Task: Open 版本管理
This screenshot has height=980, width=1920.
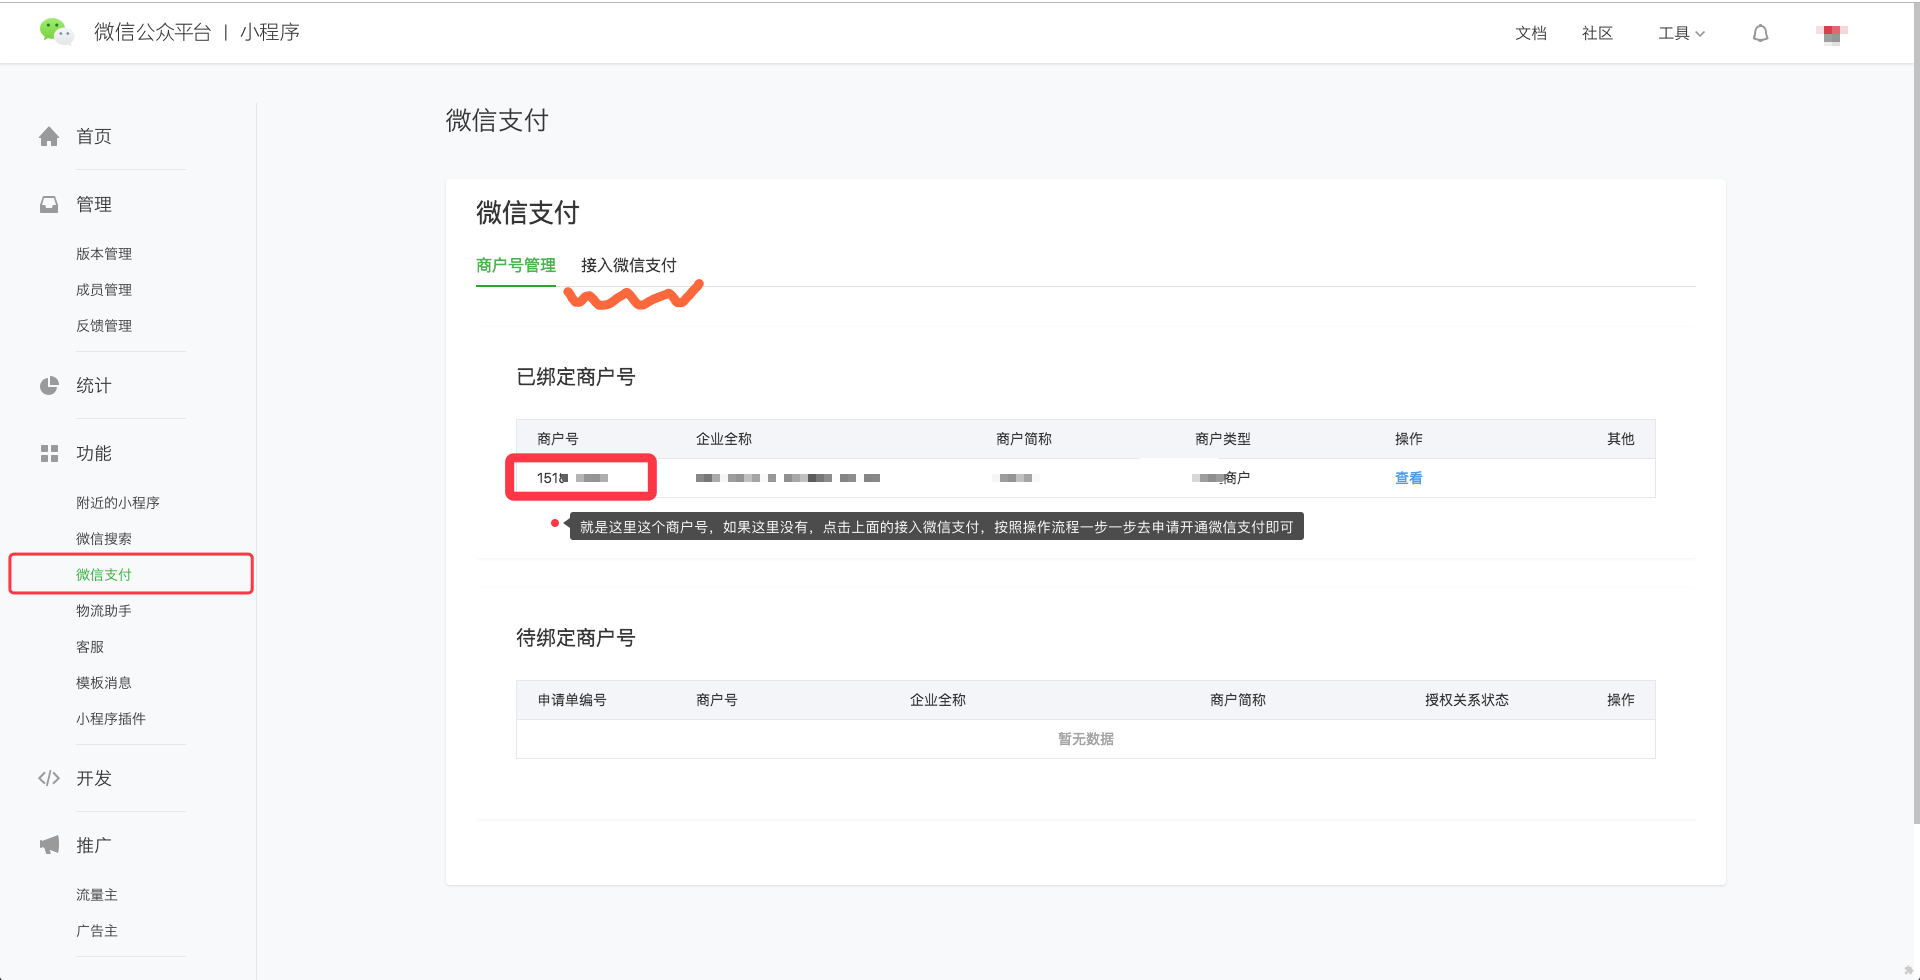Action: point(104,254)
